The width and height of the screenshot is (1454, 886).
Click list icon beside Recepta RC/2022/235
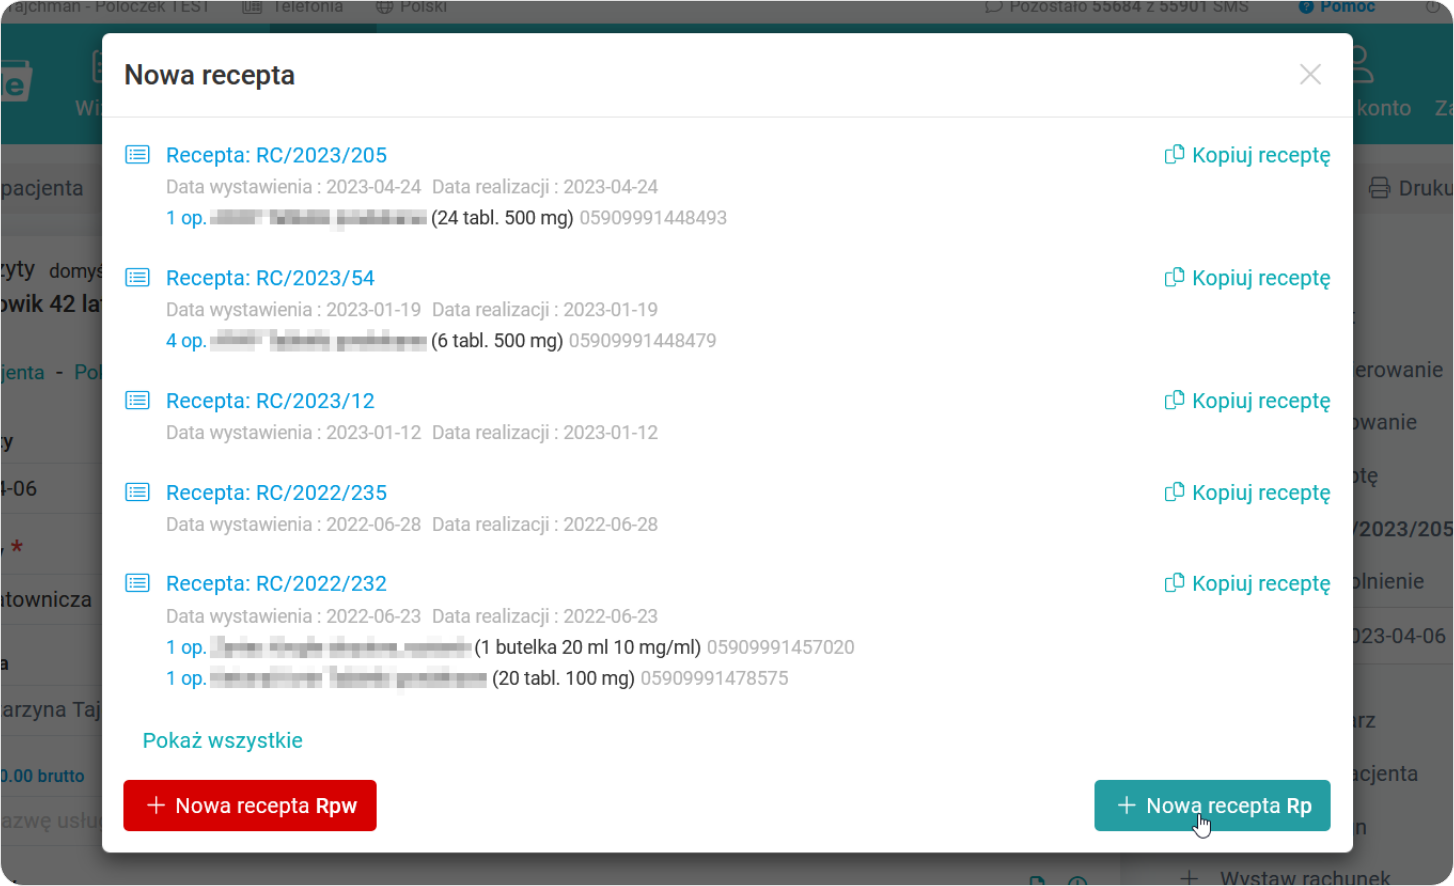[137, 492]
